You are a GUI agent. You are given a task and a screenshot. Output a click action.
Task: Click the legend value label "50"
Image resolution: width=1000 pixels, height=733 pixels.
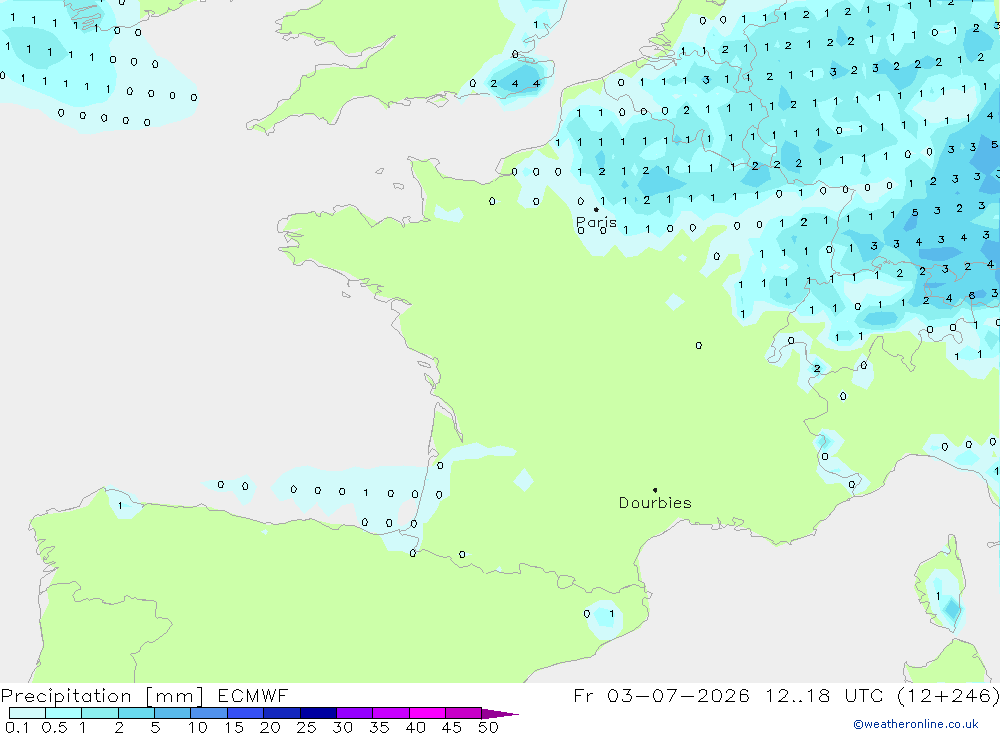(489, 727)
